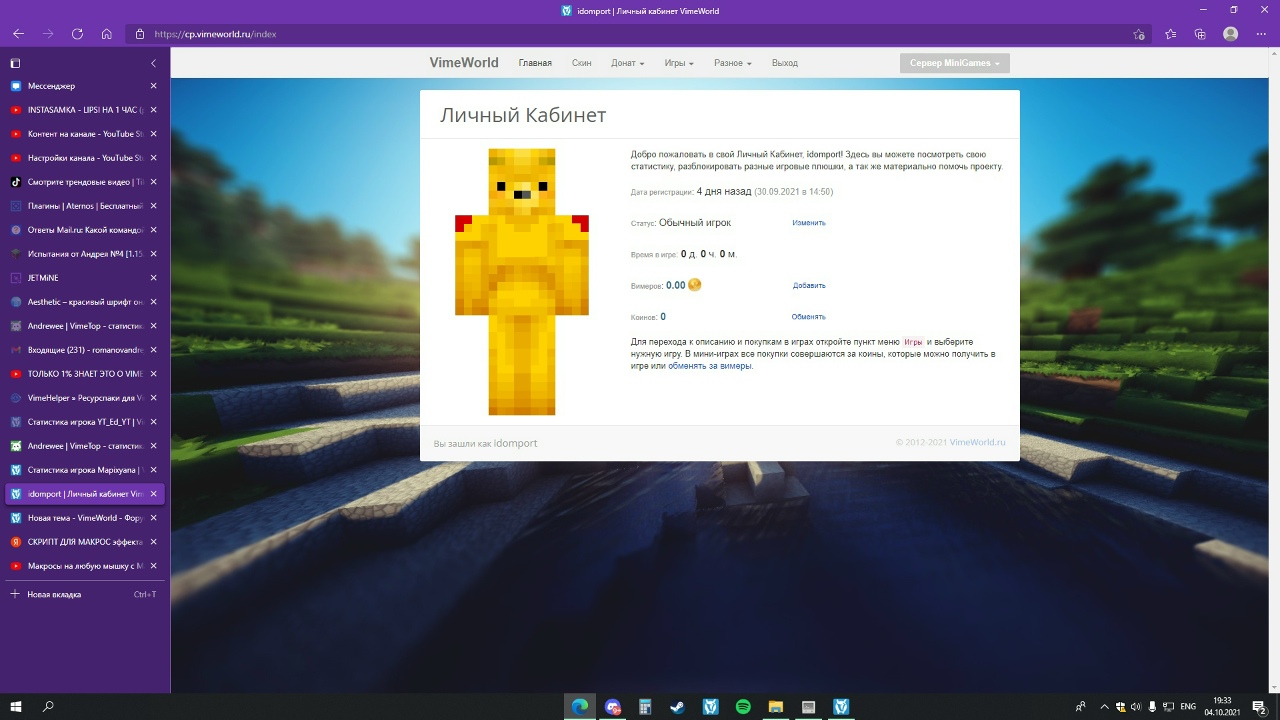The image size is (1280, 720).
Task: Open Сервер MiniGames server selector
Action: click(x=954, y=63)
